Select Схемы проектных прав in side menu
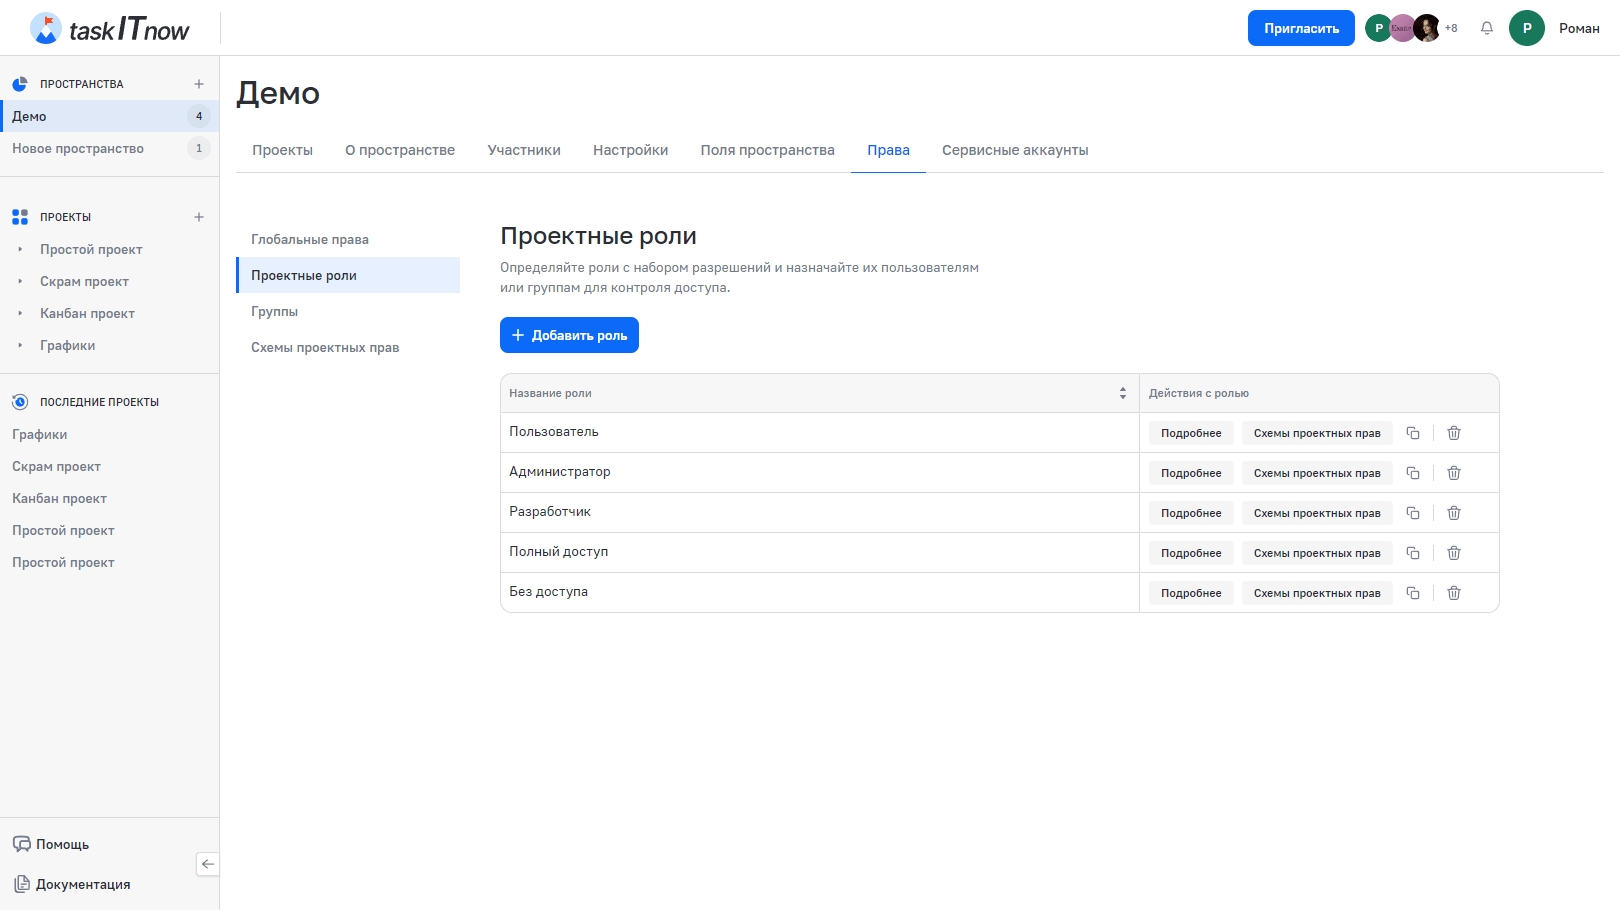The height and width of the screenshot is (910, 1620). click(325, 347)
